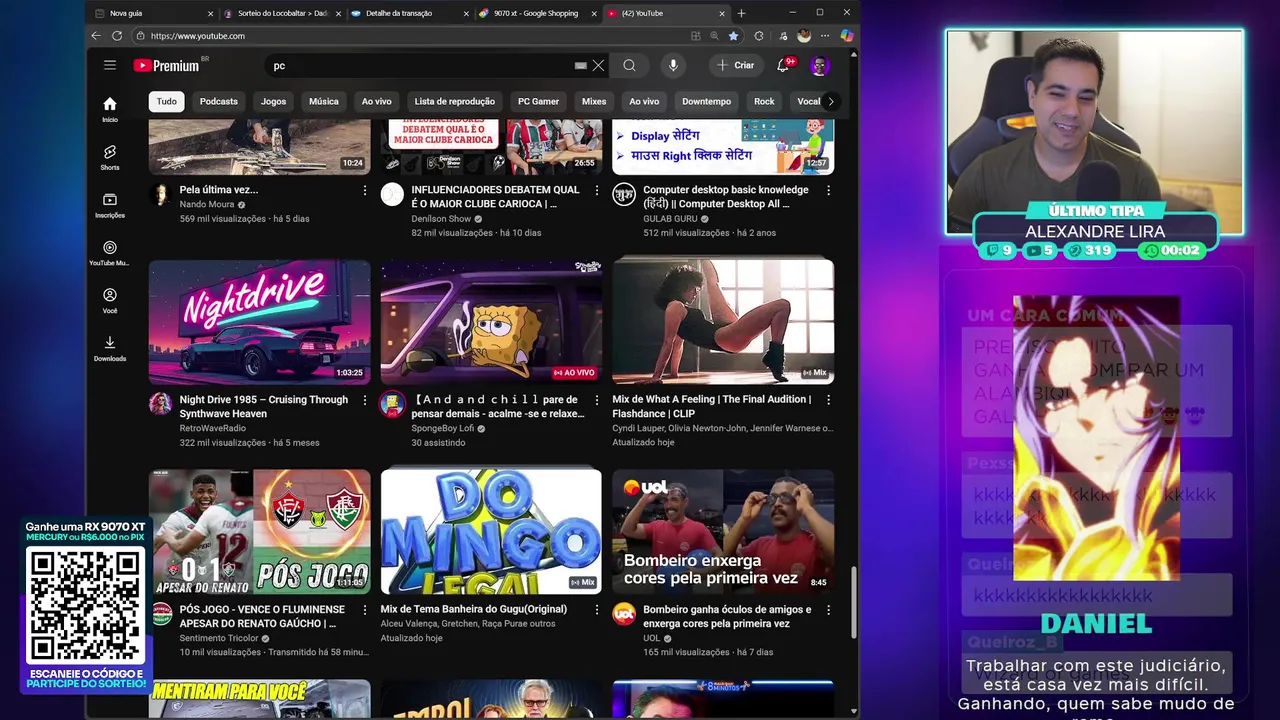Select the Downtempo filter chip
1280x720 pixels.
(x=706, y=101)
